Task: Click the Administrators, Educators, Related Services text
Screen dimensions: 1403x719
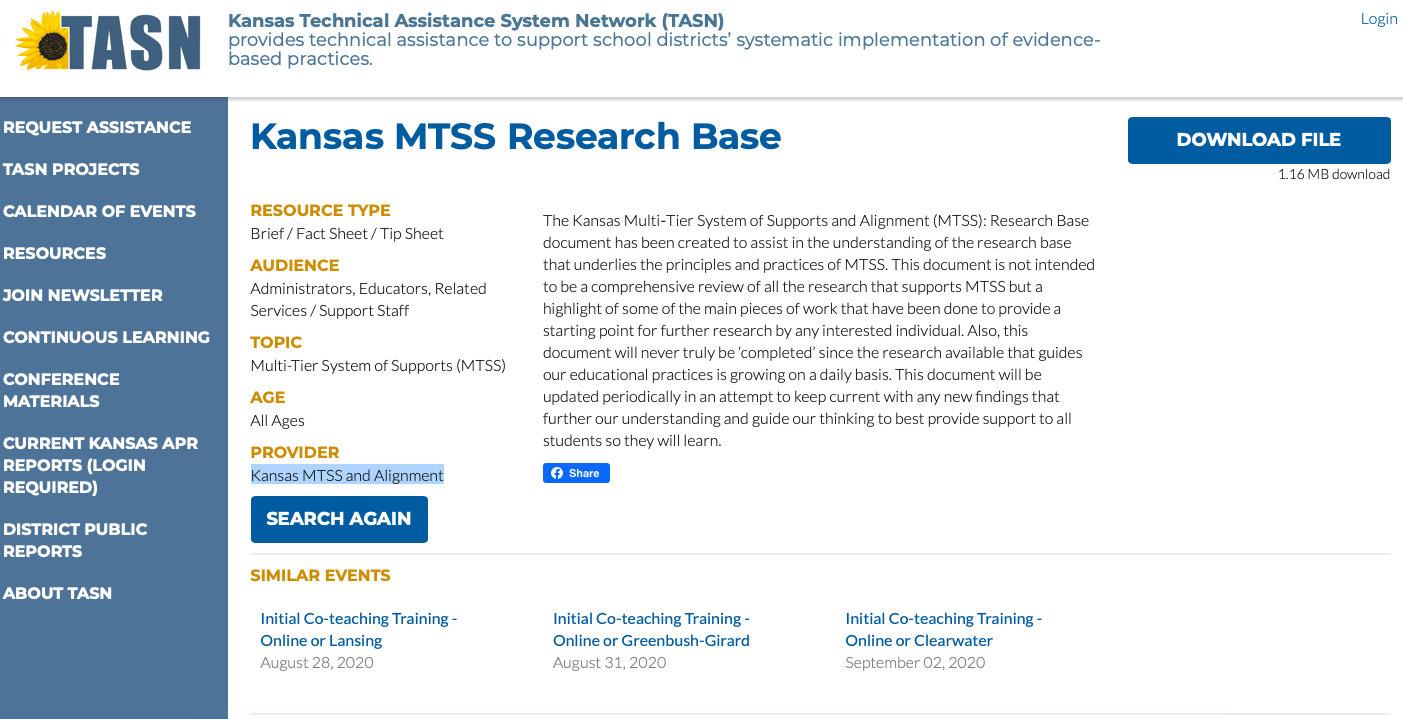Action: (x=368, y=299)
